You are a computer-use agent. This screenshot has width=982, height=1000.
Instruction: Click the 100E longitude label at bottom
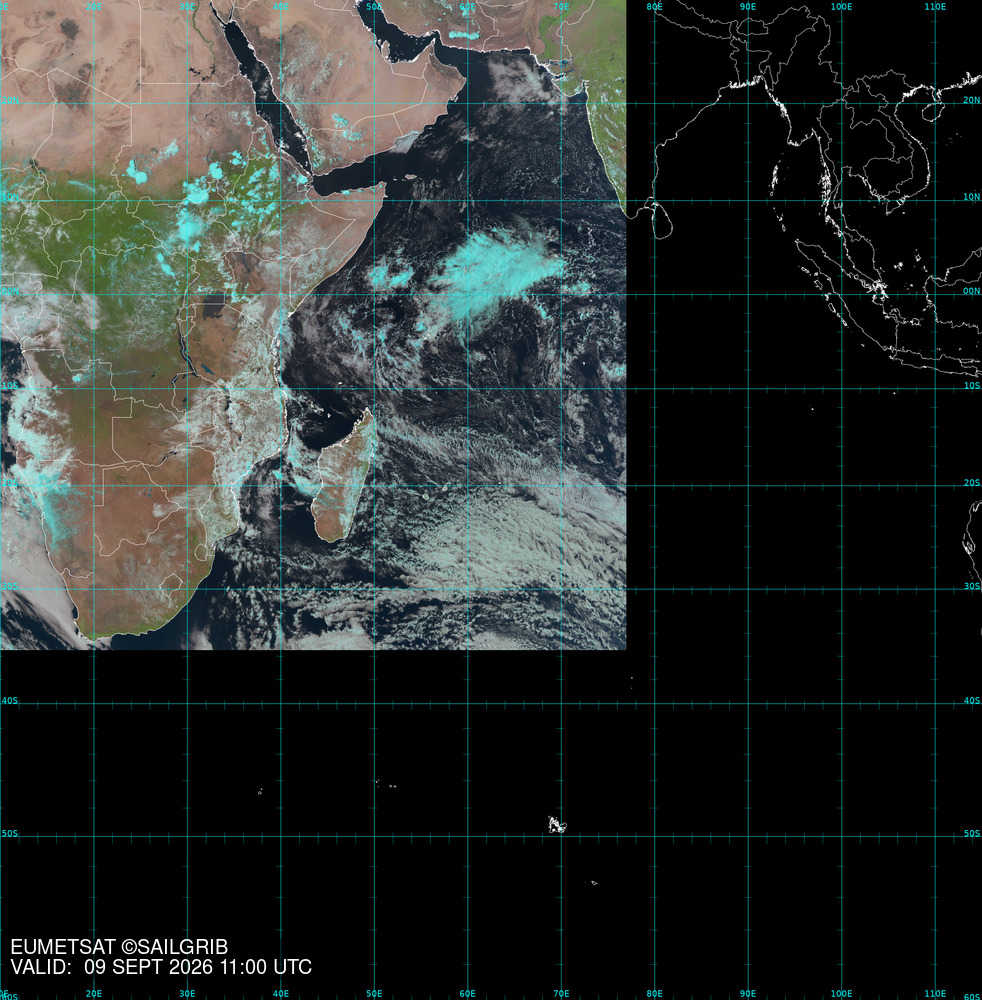point(841,994)
